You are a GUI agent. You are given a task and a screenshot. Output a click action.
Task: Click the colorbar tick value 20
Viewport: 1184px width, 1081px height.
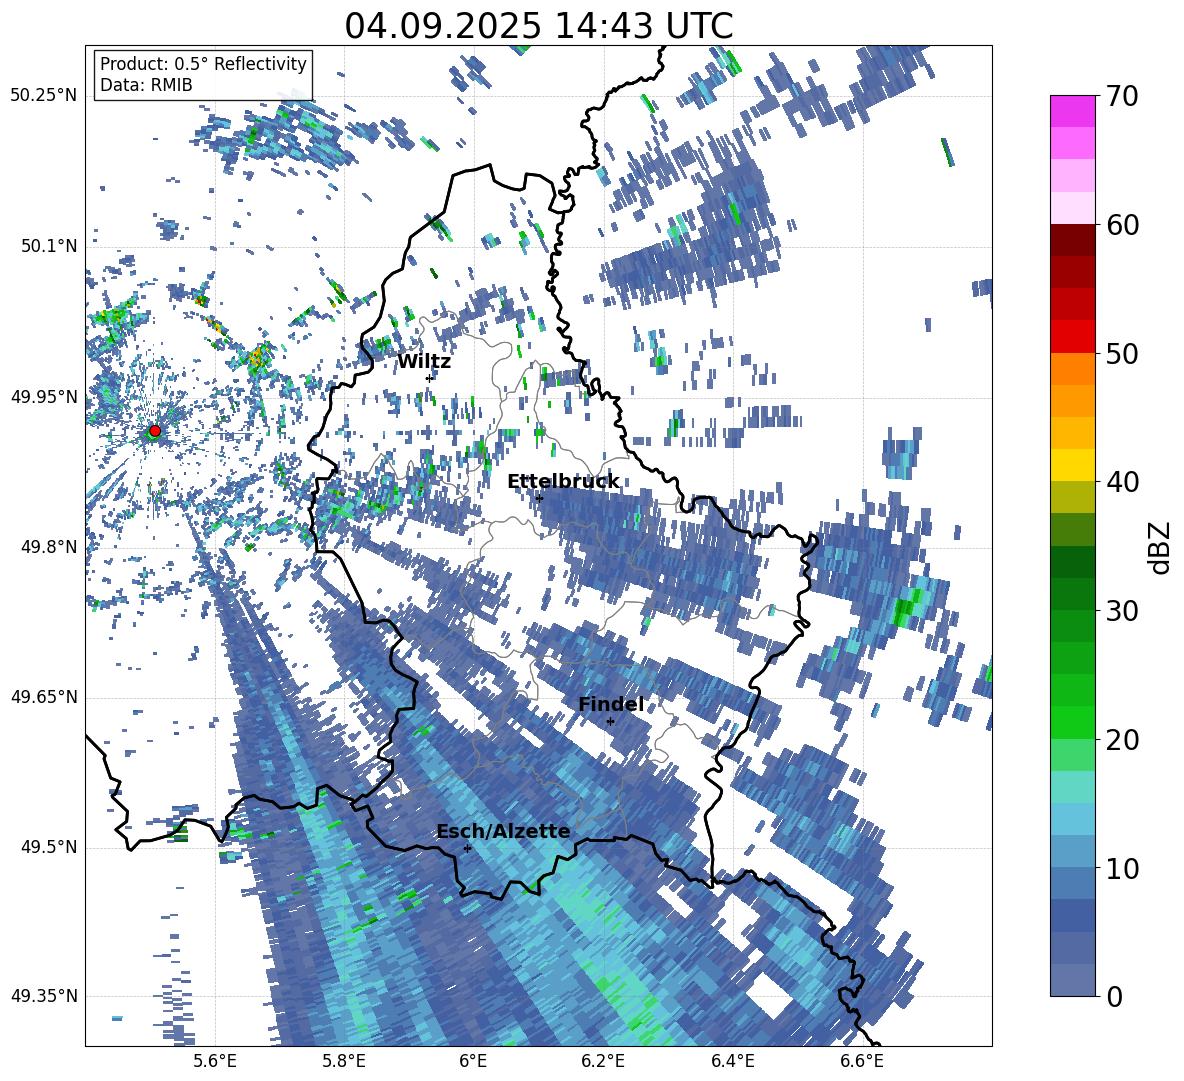click(x=1123, y=740)
